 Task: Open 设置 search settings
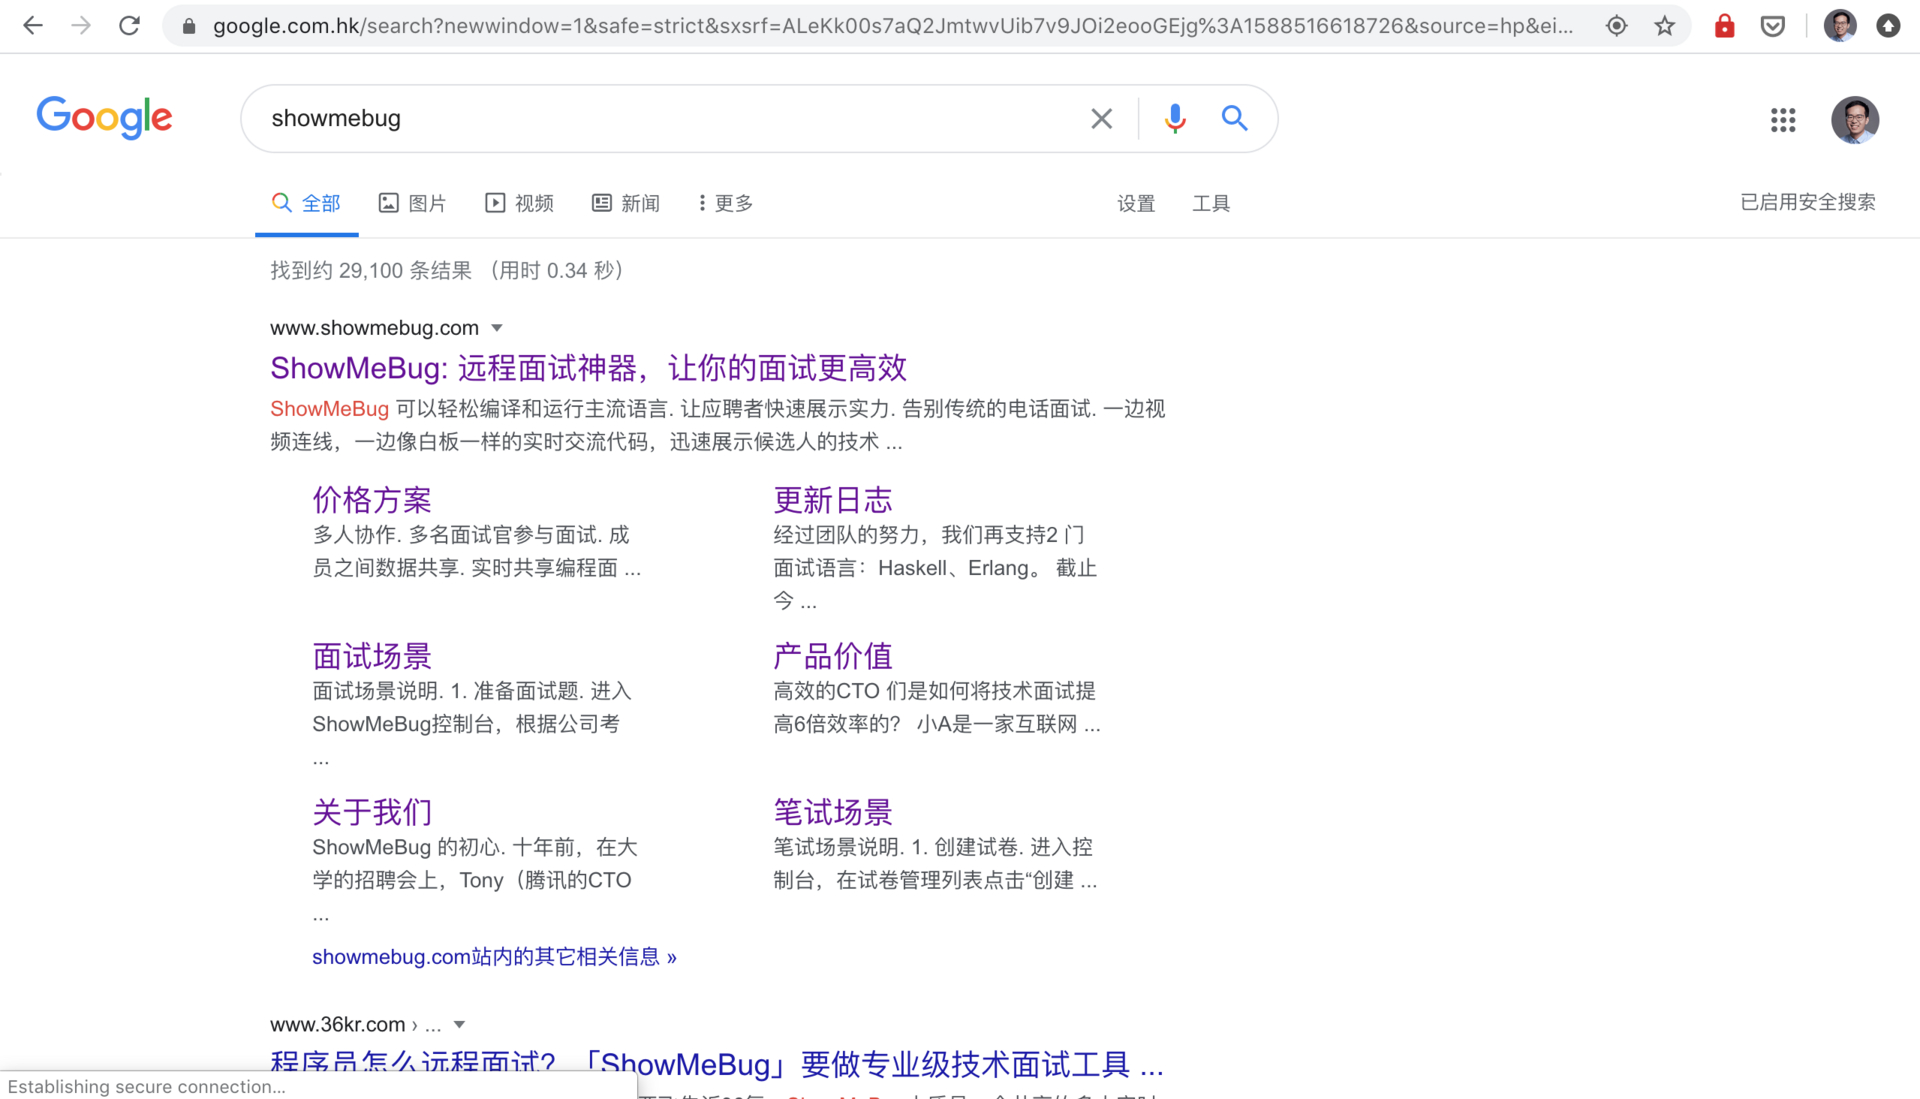tap(1136, 204)
